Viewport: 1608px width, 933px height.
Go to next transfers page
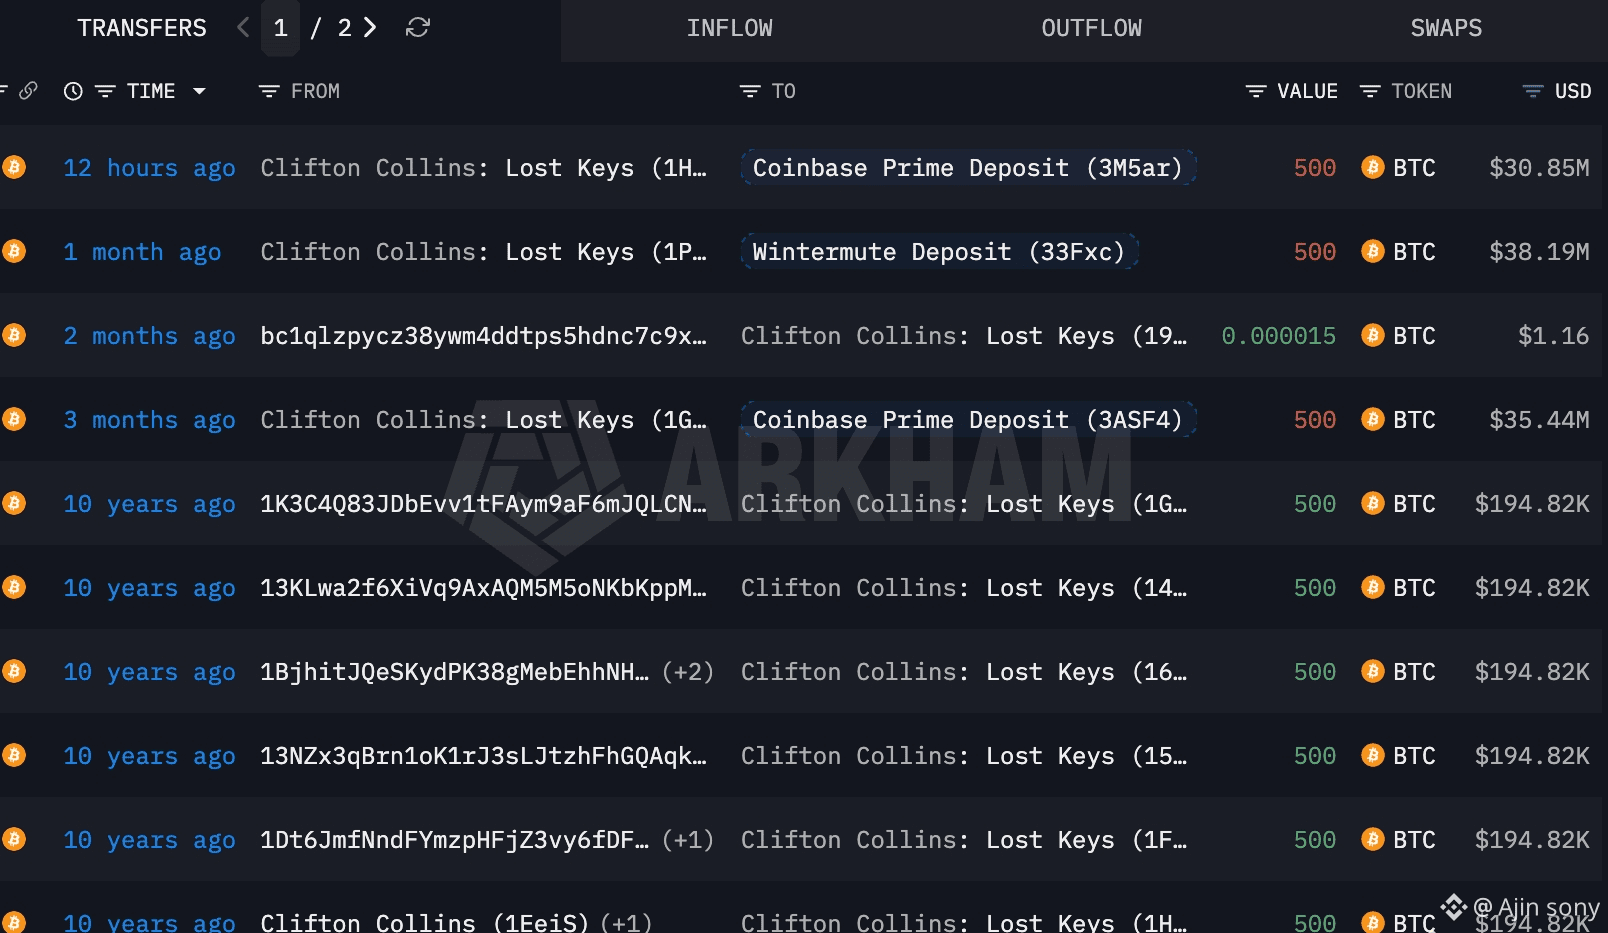pyautogui.click(x=370, y=28)
